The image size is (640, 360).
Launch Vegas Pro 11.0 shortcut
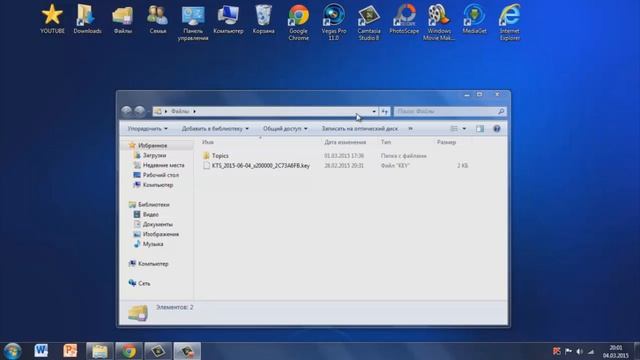(x=333, y=22)
